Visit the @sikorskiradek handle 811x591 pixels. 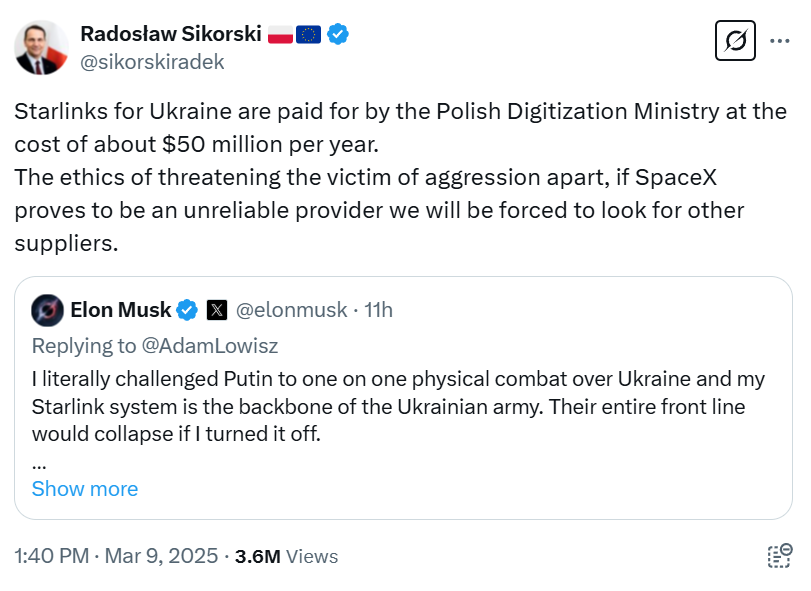(152, 61)
